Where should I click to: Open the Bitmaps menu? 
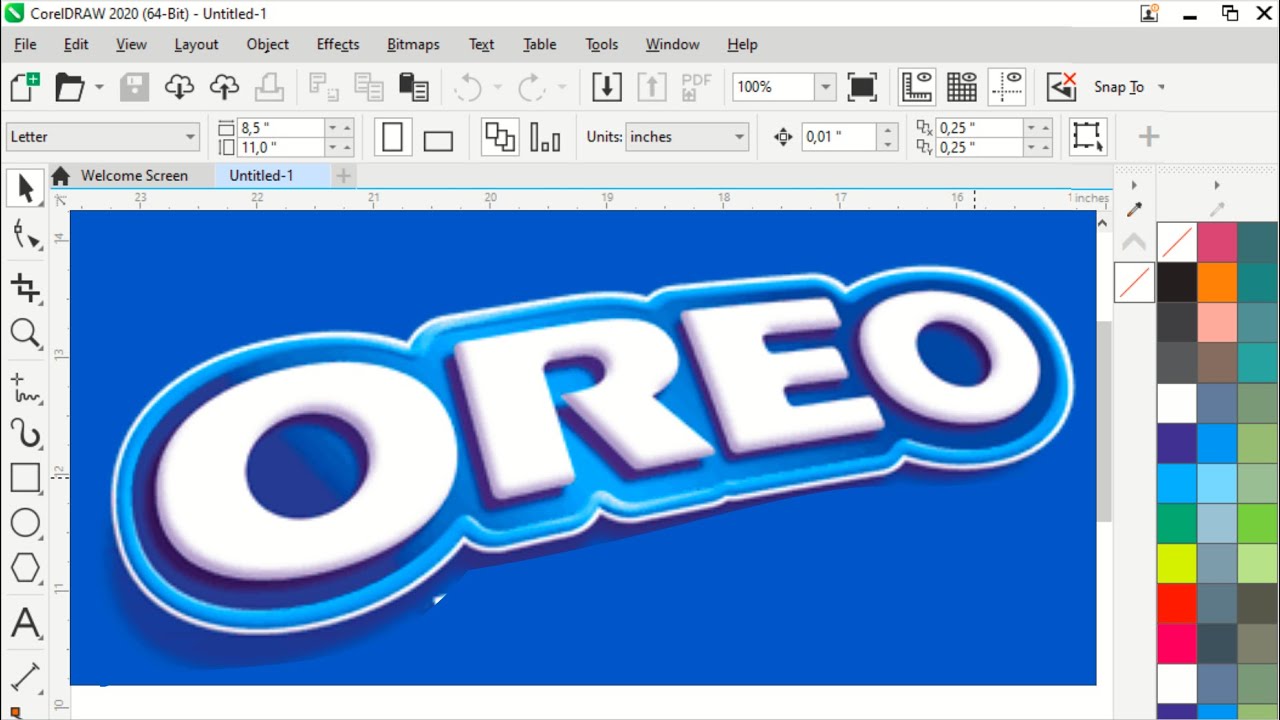click(x=413, y=44)
